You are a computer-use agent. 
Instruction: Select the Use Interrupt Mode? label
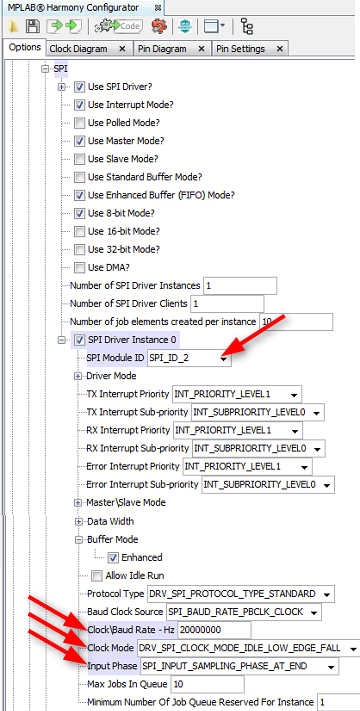click(131, 105)
